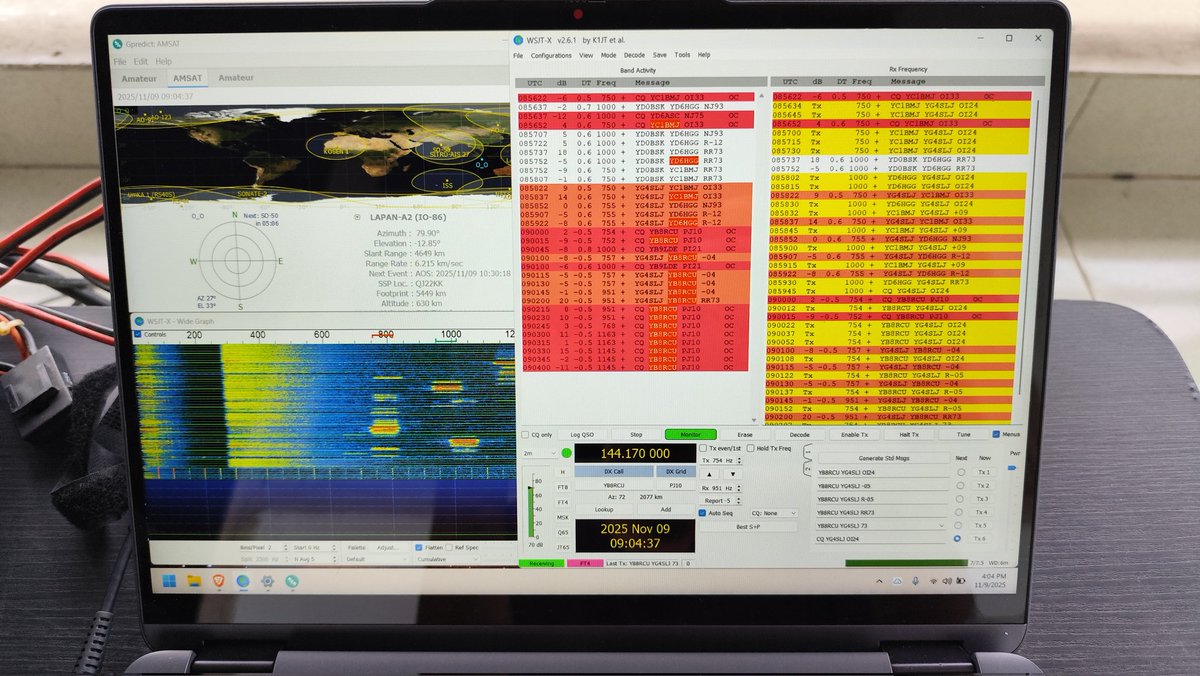The image size is (1200, 676).
Task: Switch to the AMSAT tab in Gpredict
Action: [186, 77]
